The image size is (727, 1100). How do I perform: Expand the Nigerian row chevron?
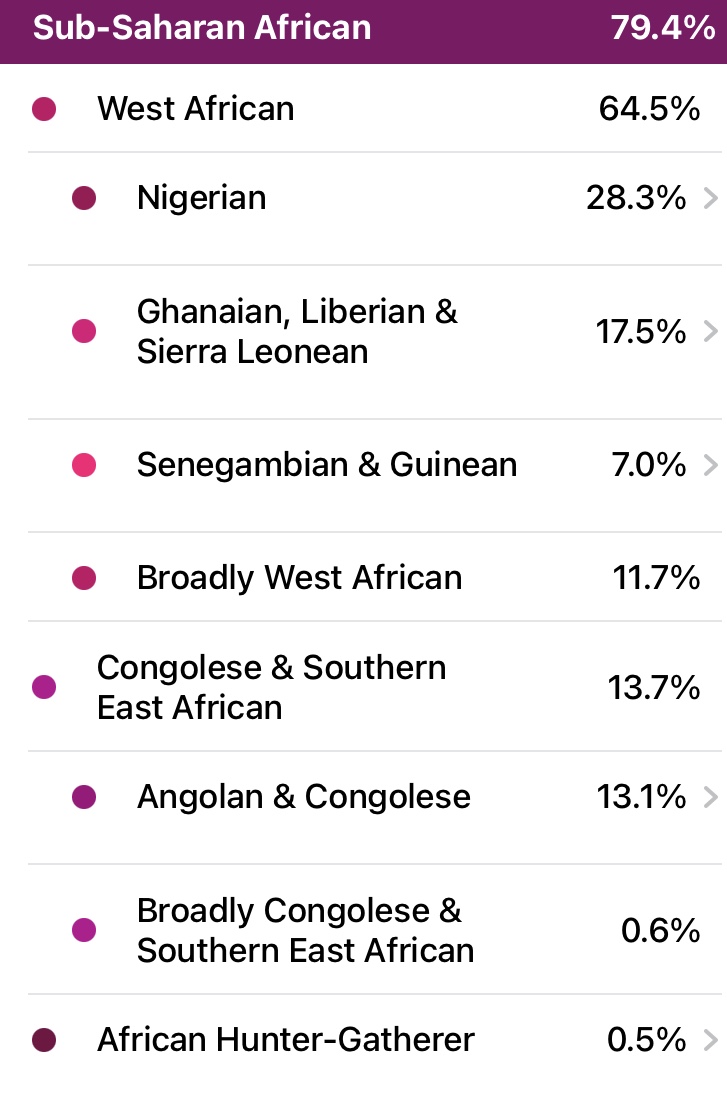(x=711, y=199)
